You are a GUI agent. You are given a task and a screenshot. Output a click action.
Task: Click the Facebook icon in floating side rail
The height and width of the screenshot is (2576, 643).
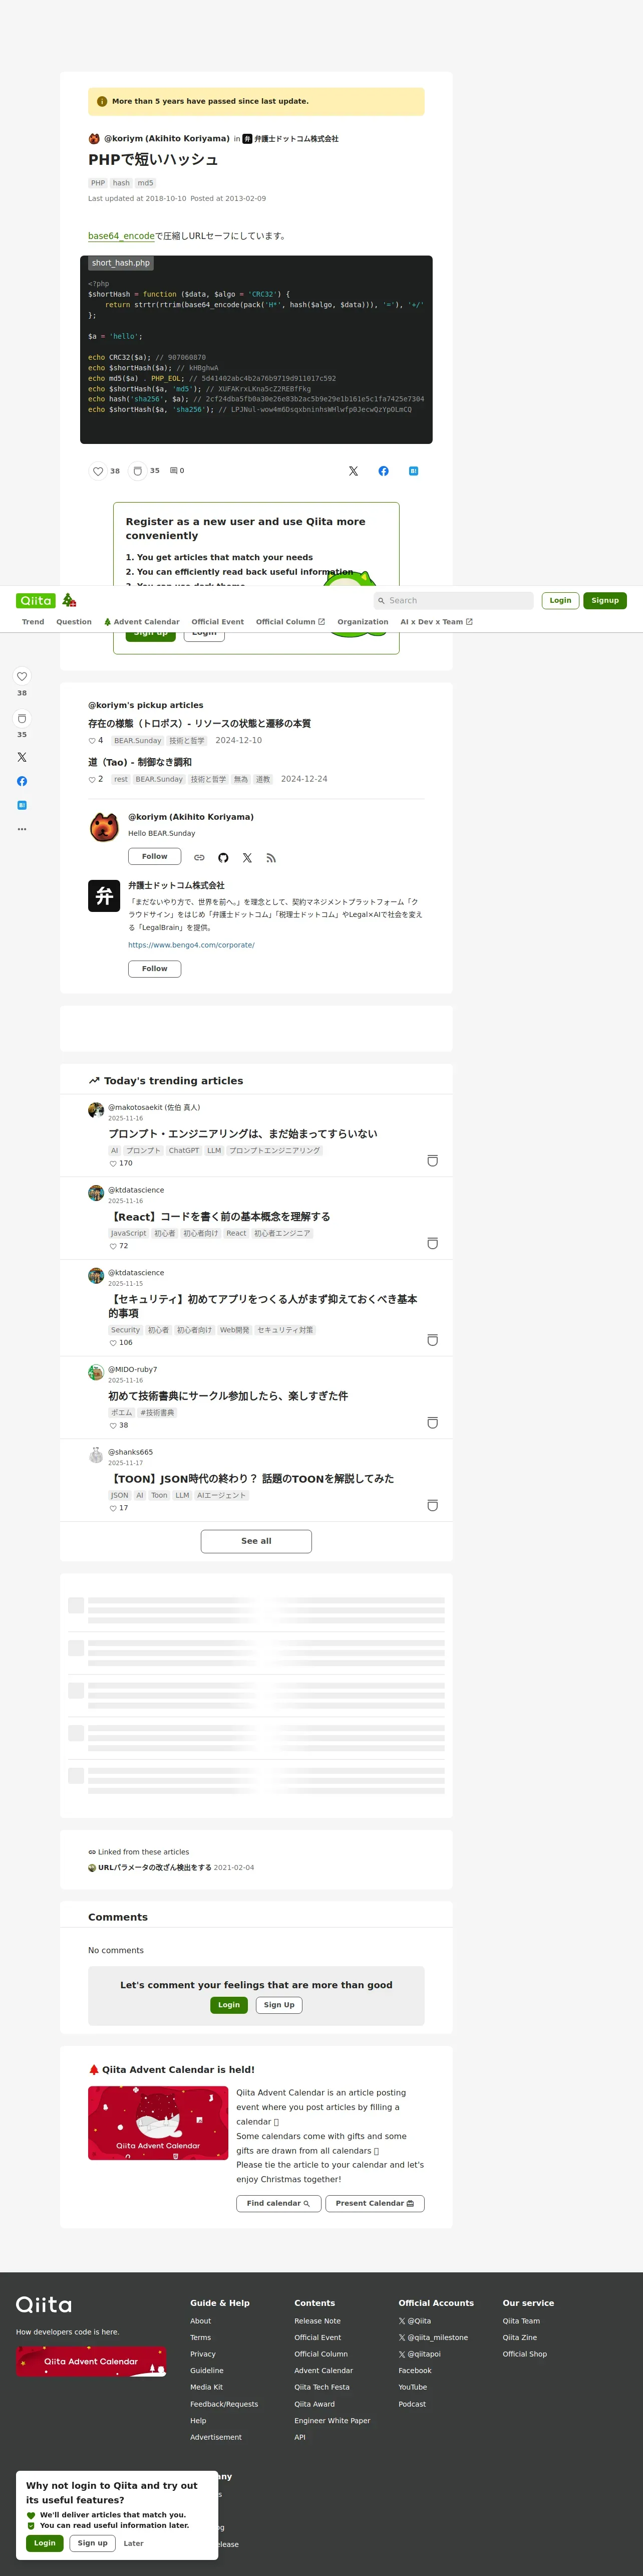pyautogui.click(x=22, y=781)
